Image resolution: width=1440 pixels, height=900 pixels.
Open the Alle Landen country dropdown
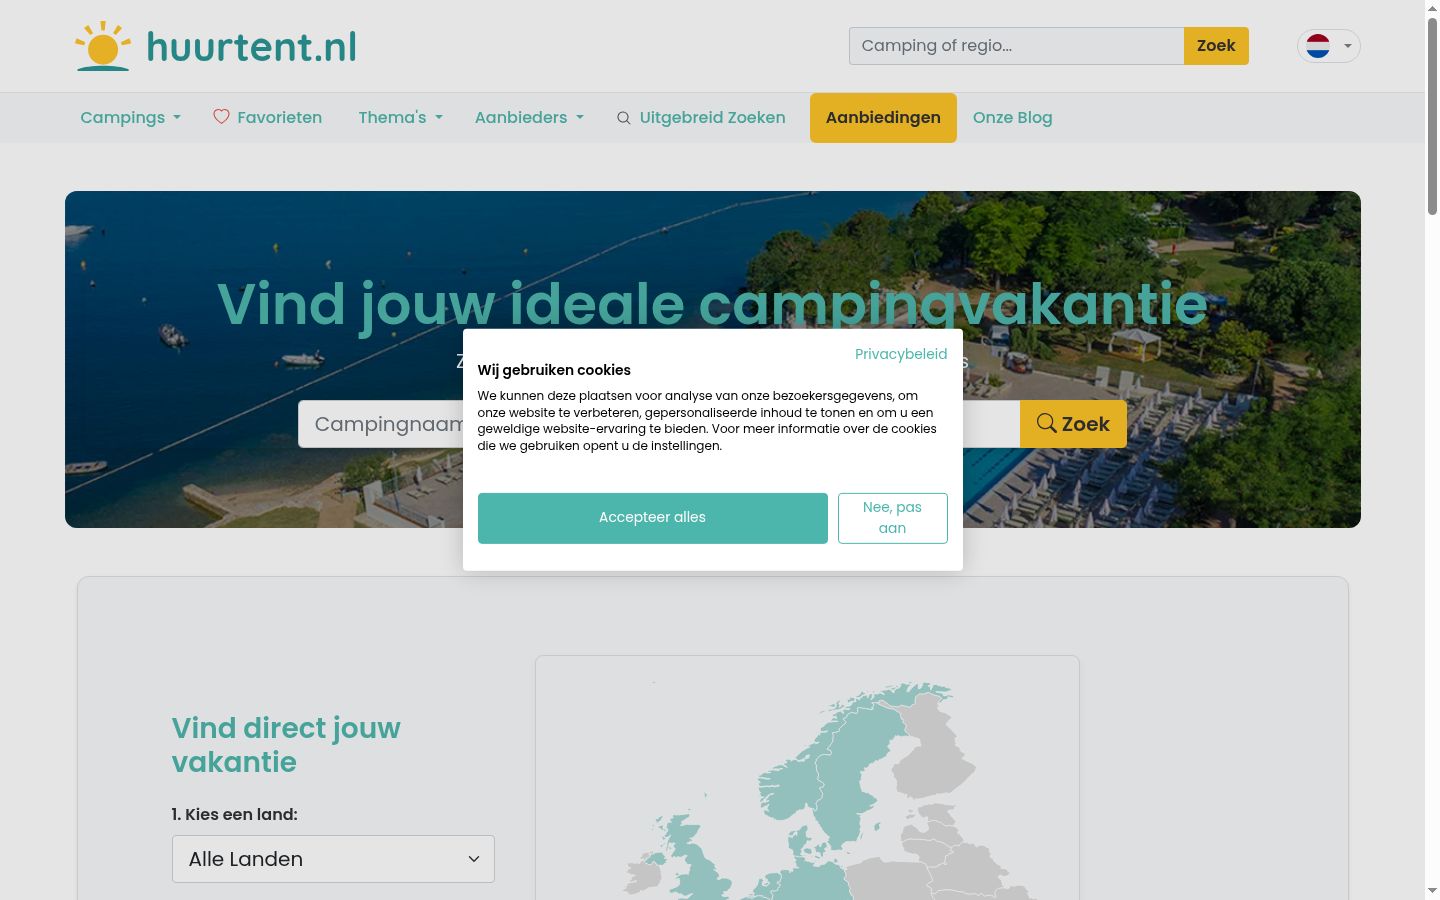pos(333,859)
